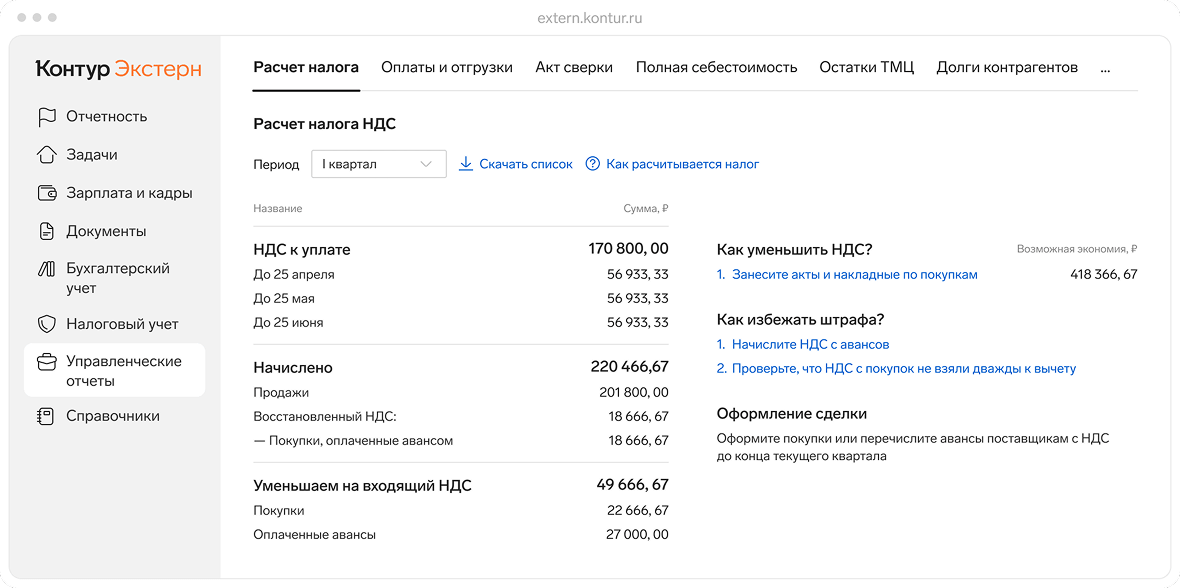Click the Скачать список link

pyautogui.click(x=525, y=163)
